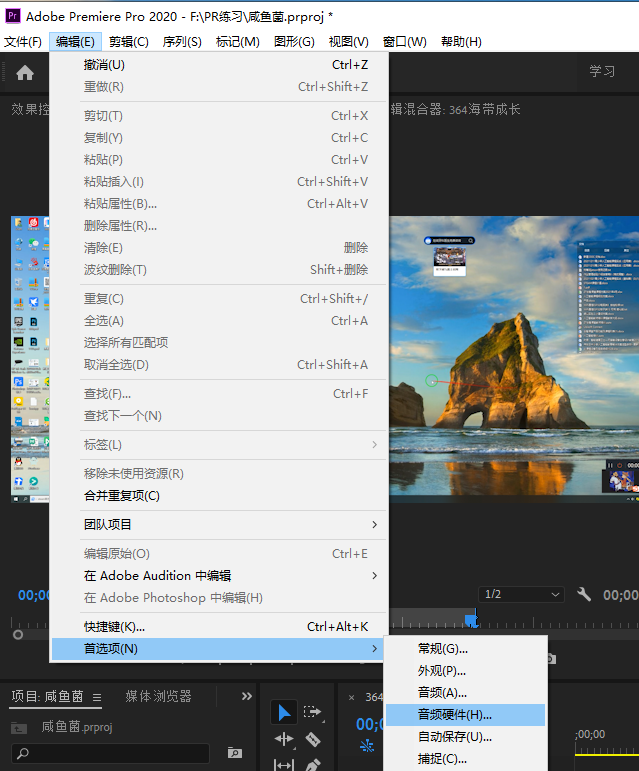Select 全选(A) menu entry
The width and height of the screenshot is (639, 771).
[x=218, y=321]
